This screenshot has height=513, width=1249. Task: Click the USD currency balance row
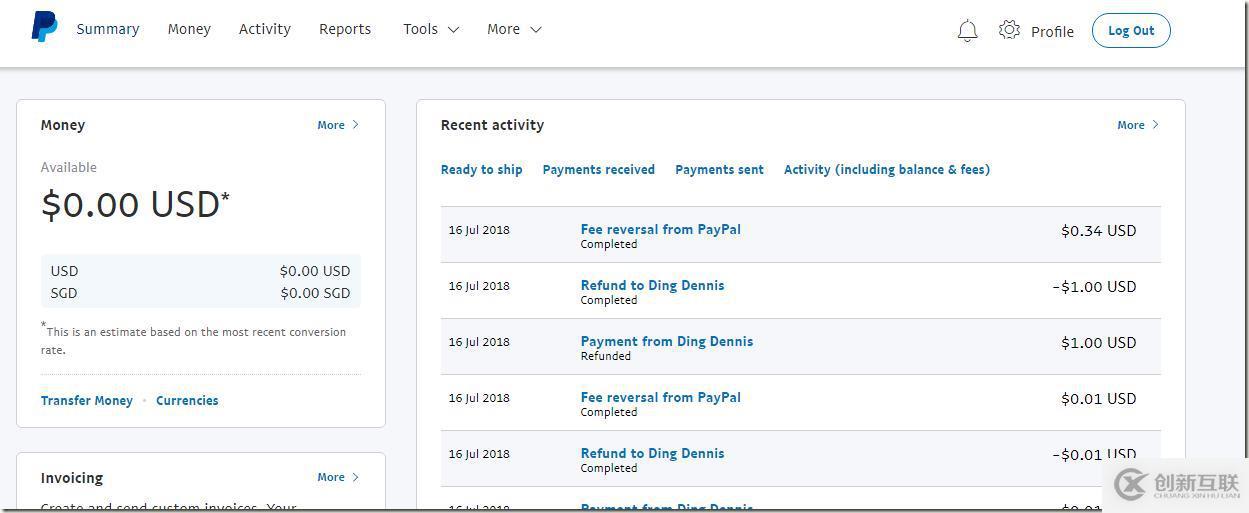click(x=201, y=271)
